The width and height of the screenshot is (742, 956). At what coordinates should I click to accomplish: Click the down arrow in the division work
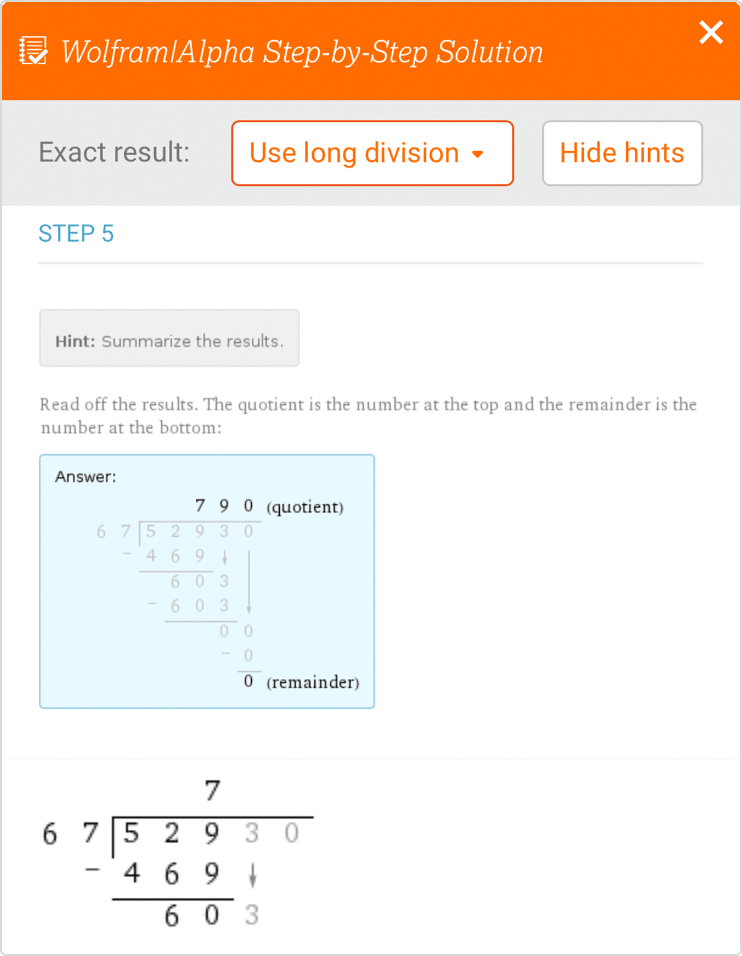tap(252, 873)
